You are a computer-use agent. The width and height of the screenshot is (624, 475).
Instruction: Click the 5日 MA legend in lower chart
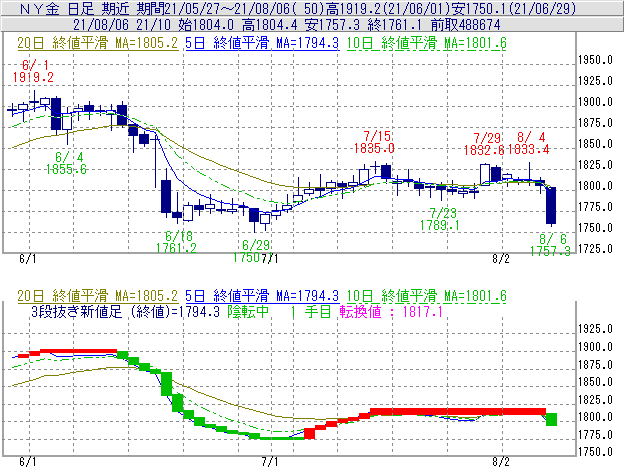point(262,296)
